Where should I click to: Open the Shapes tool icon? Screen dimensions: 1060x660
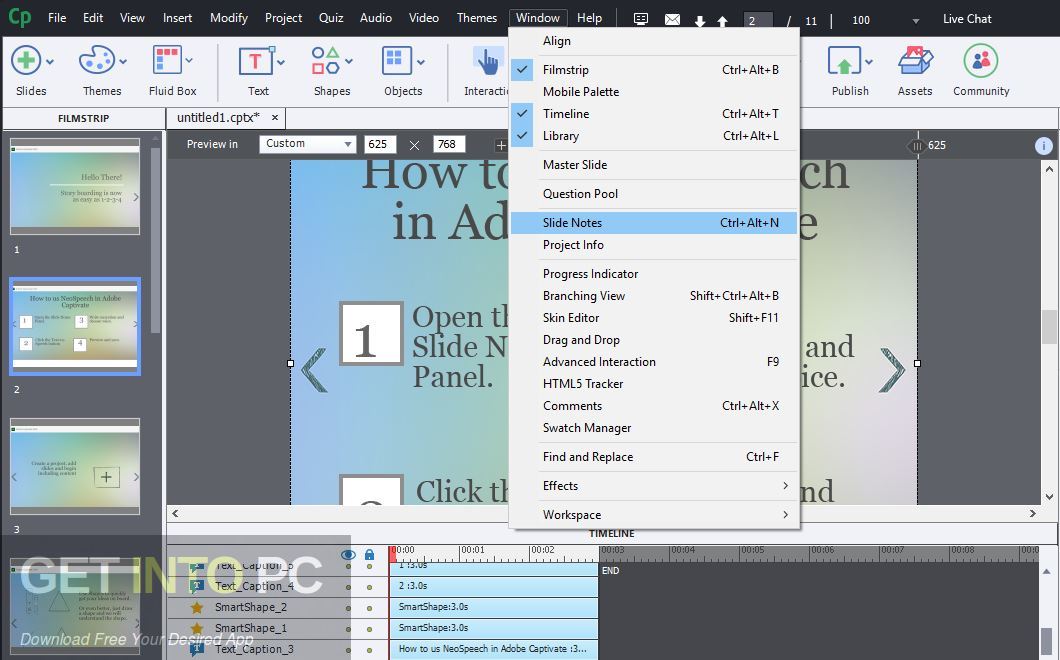pos(325,60)
